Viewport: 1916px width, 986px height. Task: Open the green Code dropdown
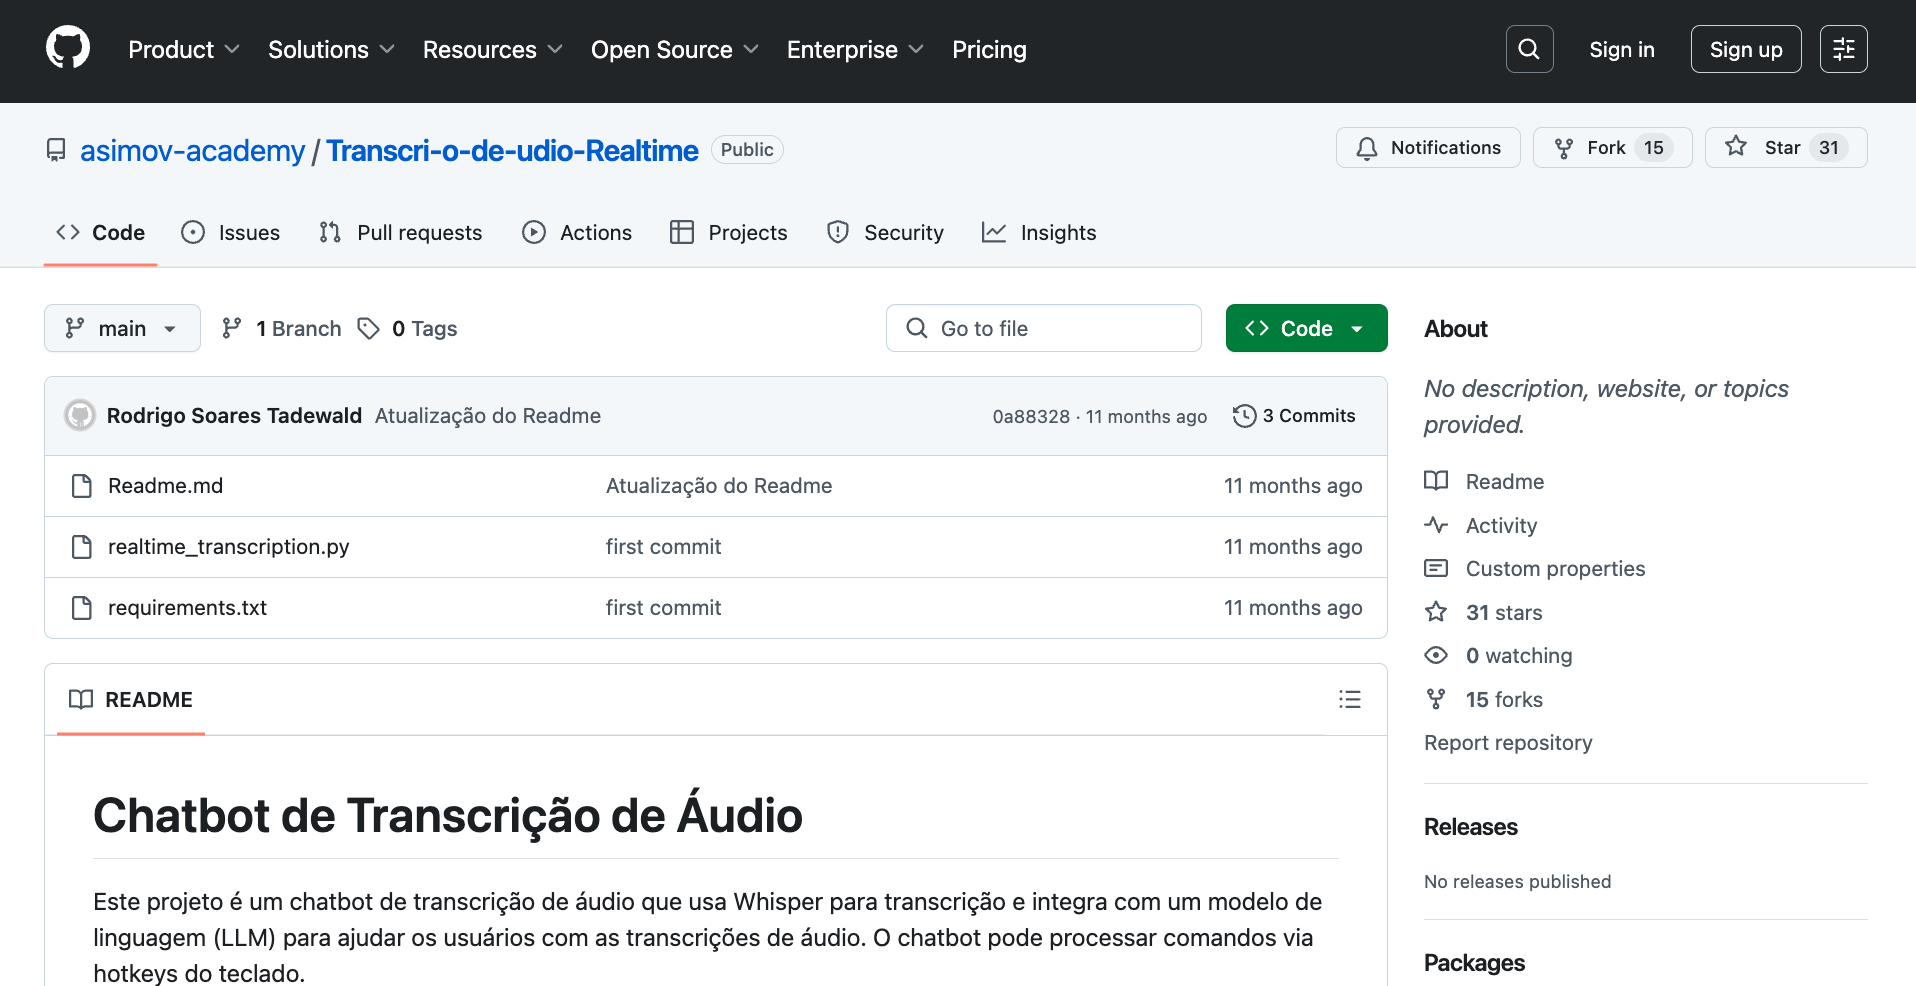pyautogui.click(x=1305, y=329)
